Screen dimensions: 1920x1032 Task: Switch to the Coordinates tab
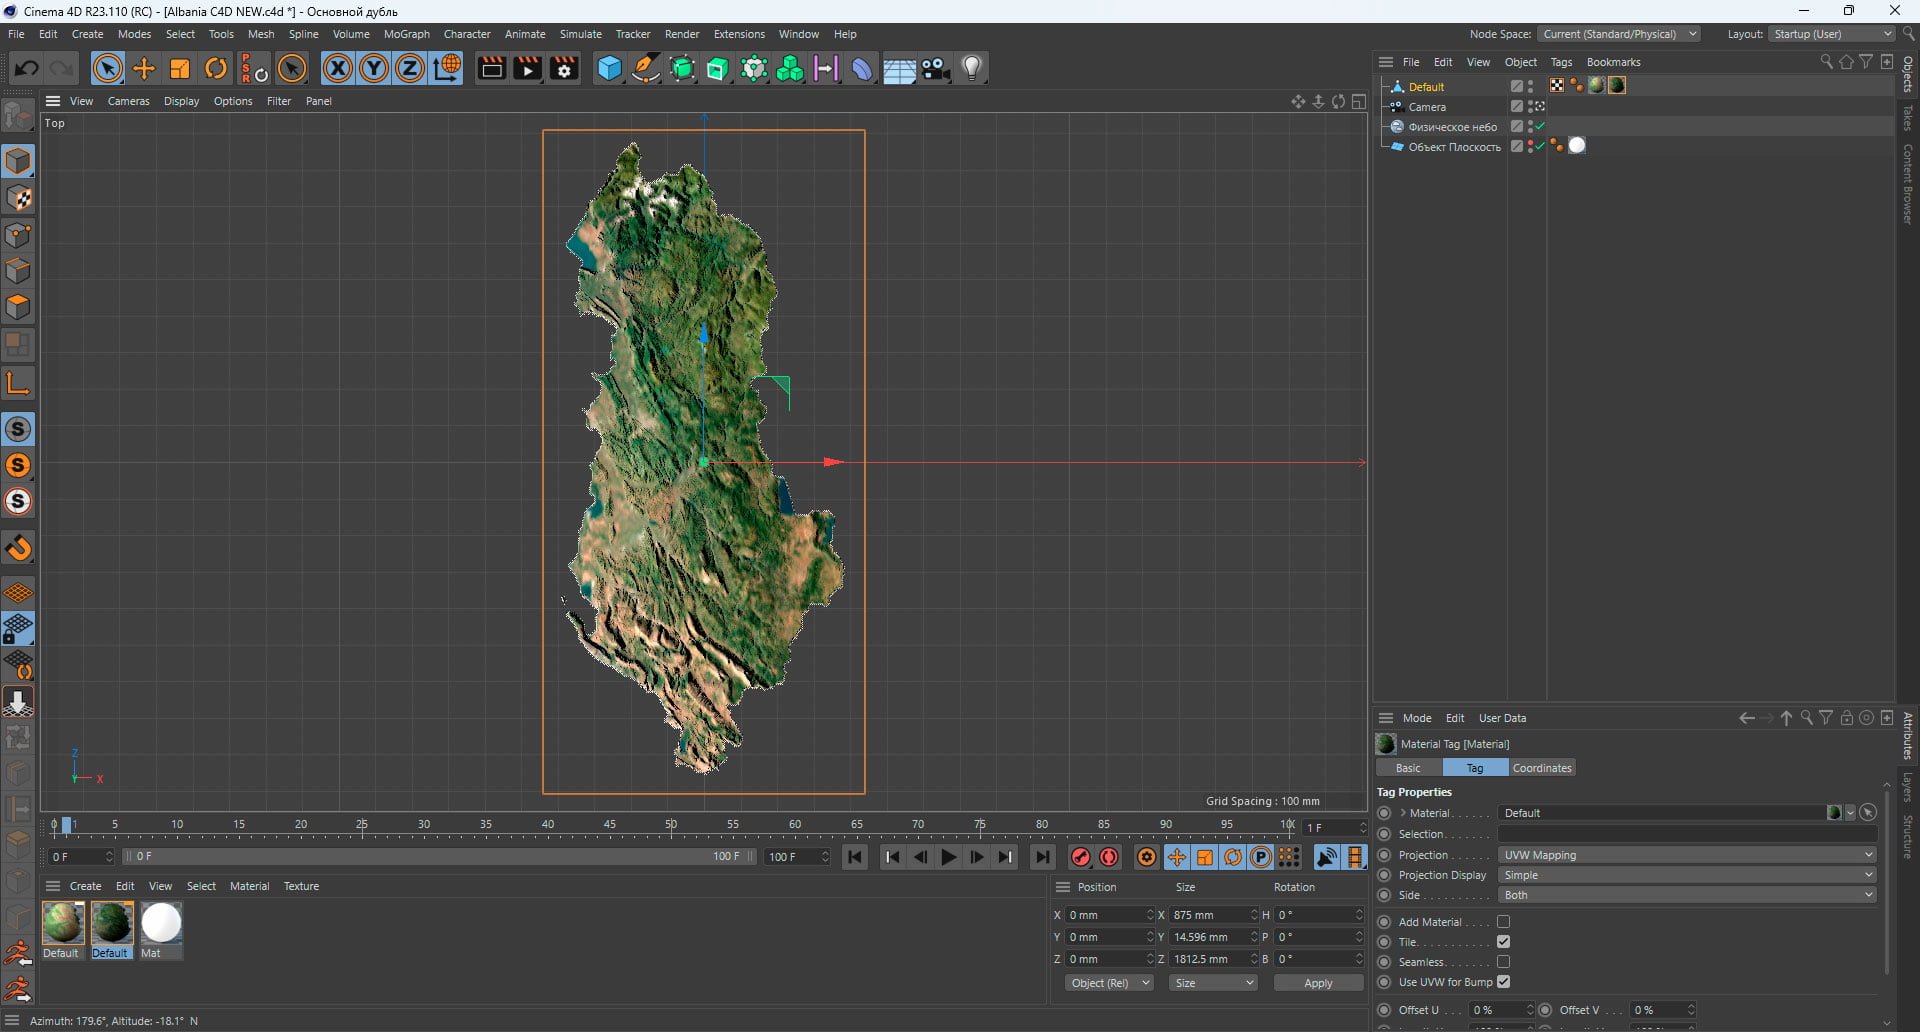pyautogui.click(x=1542, y=768)
